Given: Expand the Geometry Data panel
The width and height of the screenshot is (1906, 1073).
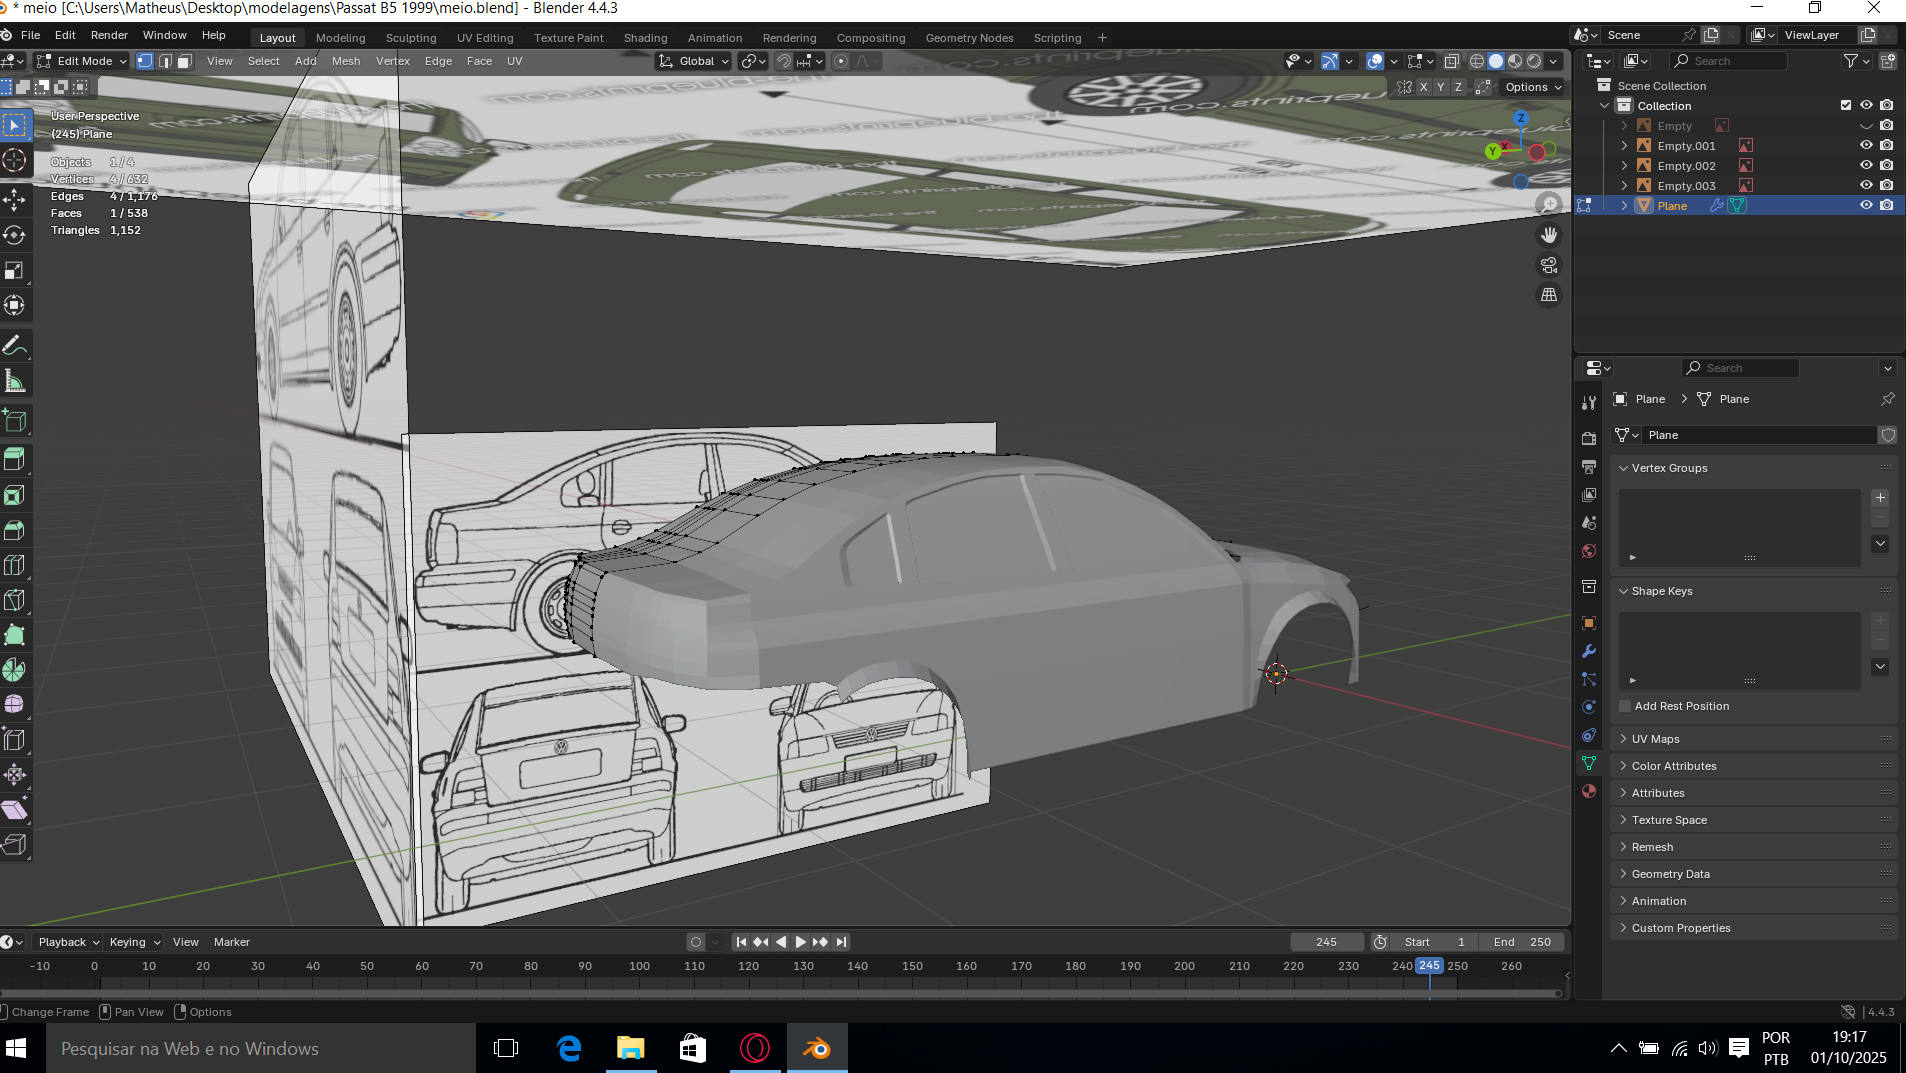Looking at the screenshot, I should click(1670, 874).
